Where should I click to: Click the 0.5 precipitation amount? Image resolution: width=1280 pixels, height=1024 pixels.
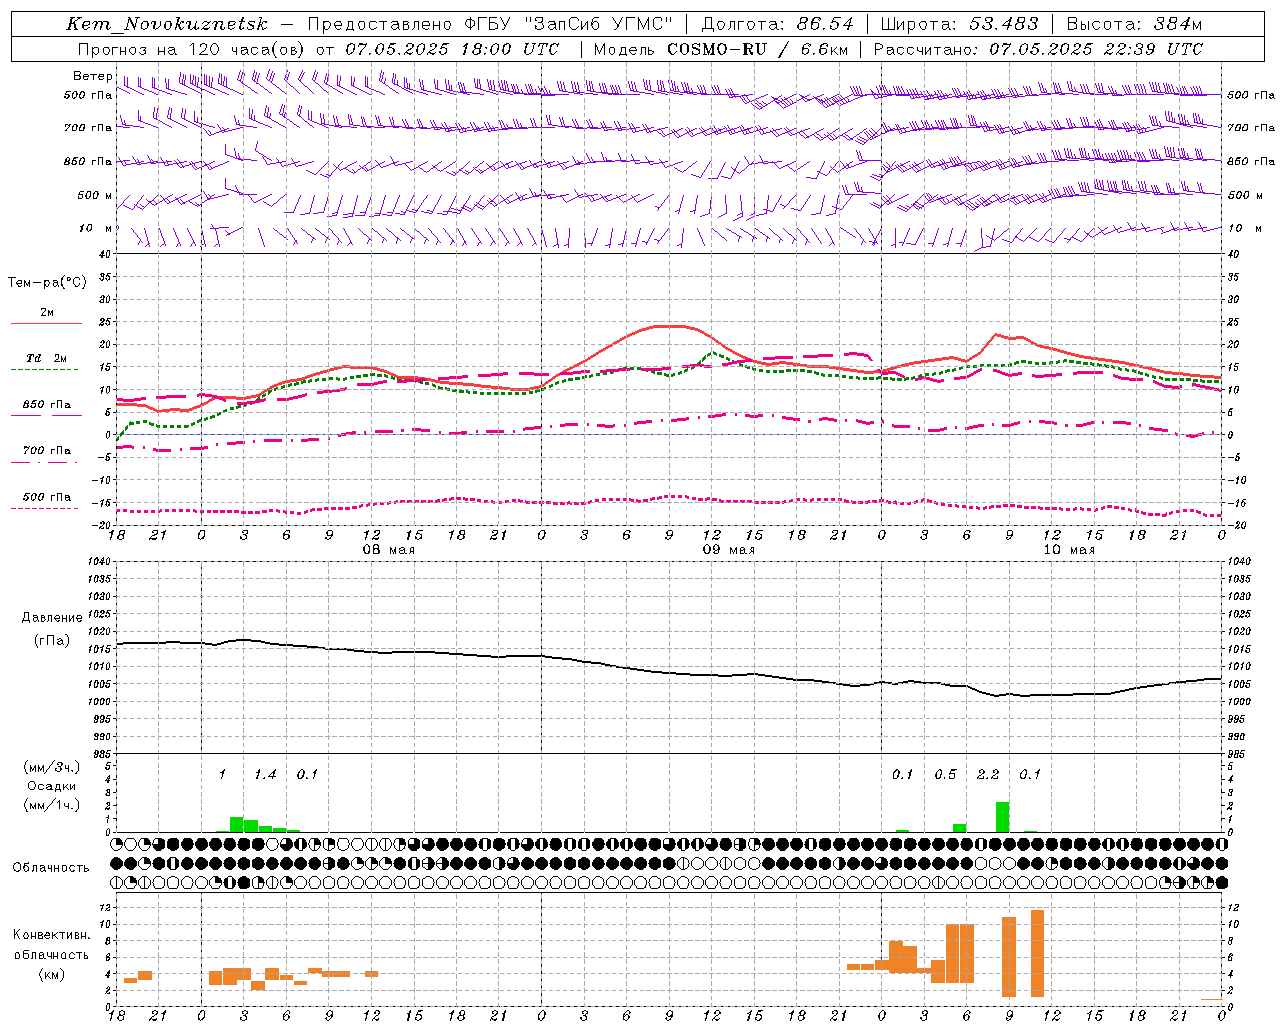[945, 775]
